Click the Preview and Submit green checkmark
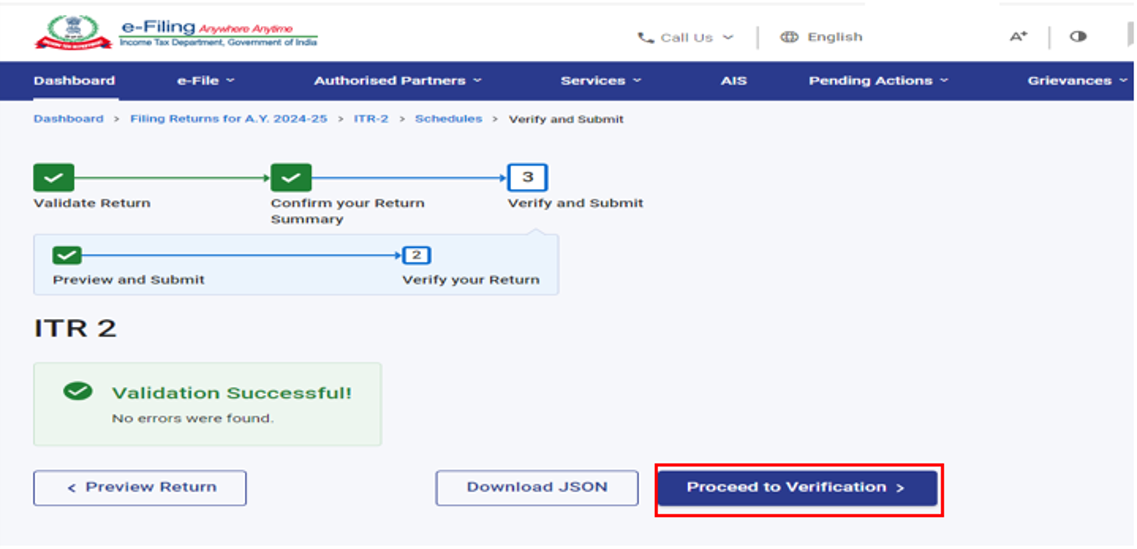The height and width of the screenshot is (549, 1137). (x=67, y=255)
